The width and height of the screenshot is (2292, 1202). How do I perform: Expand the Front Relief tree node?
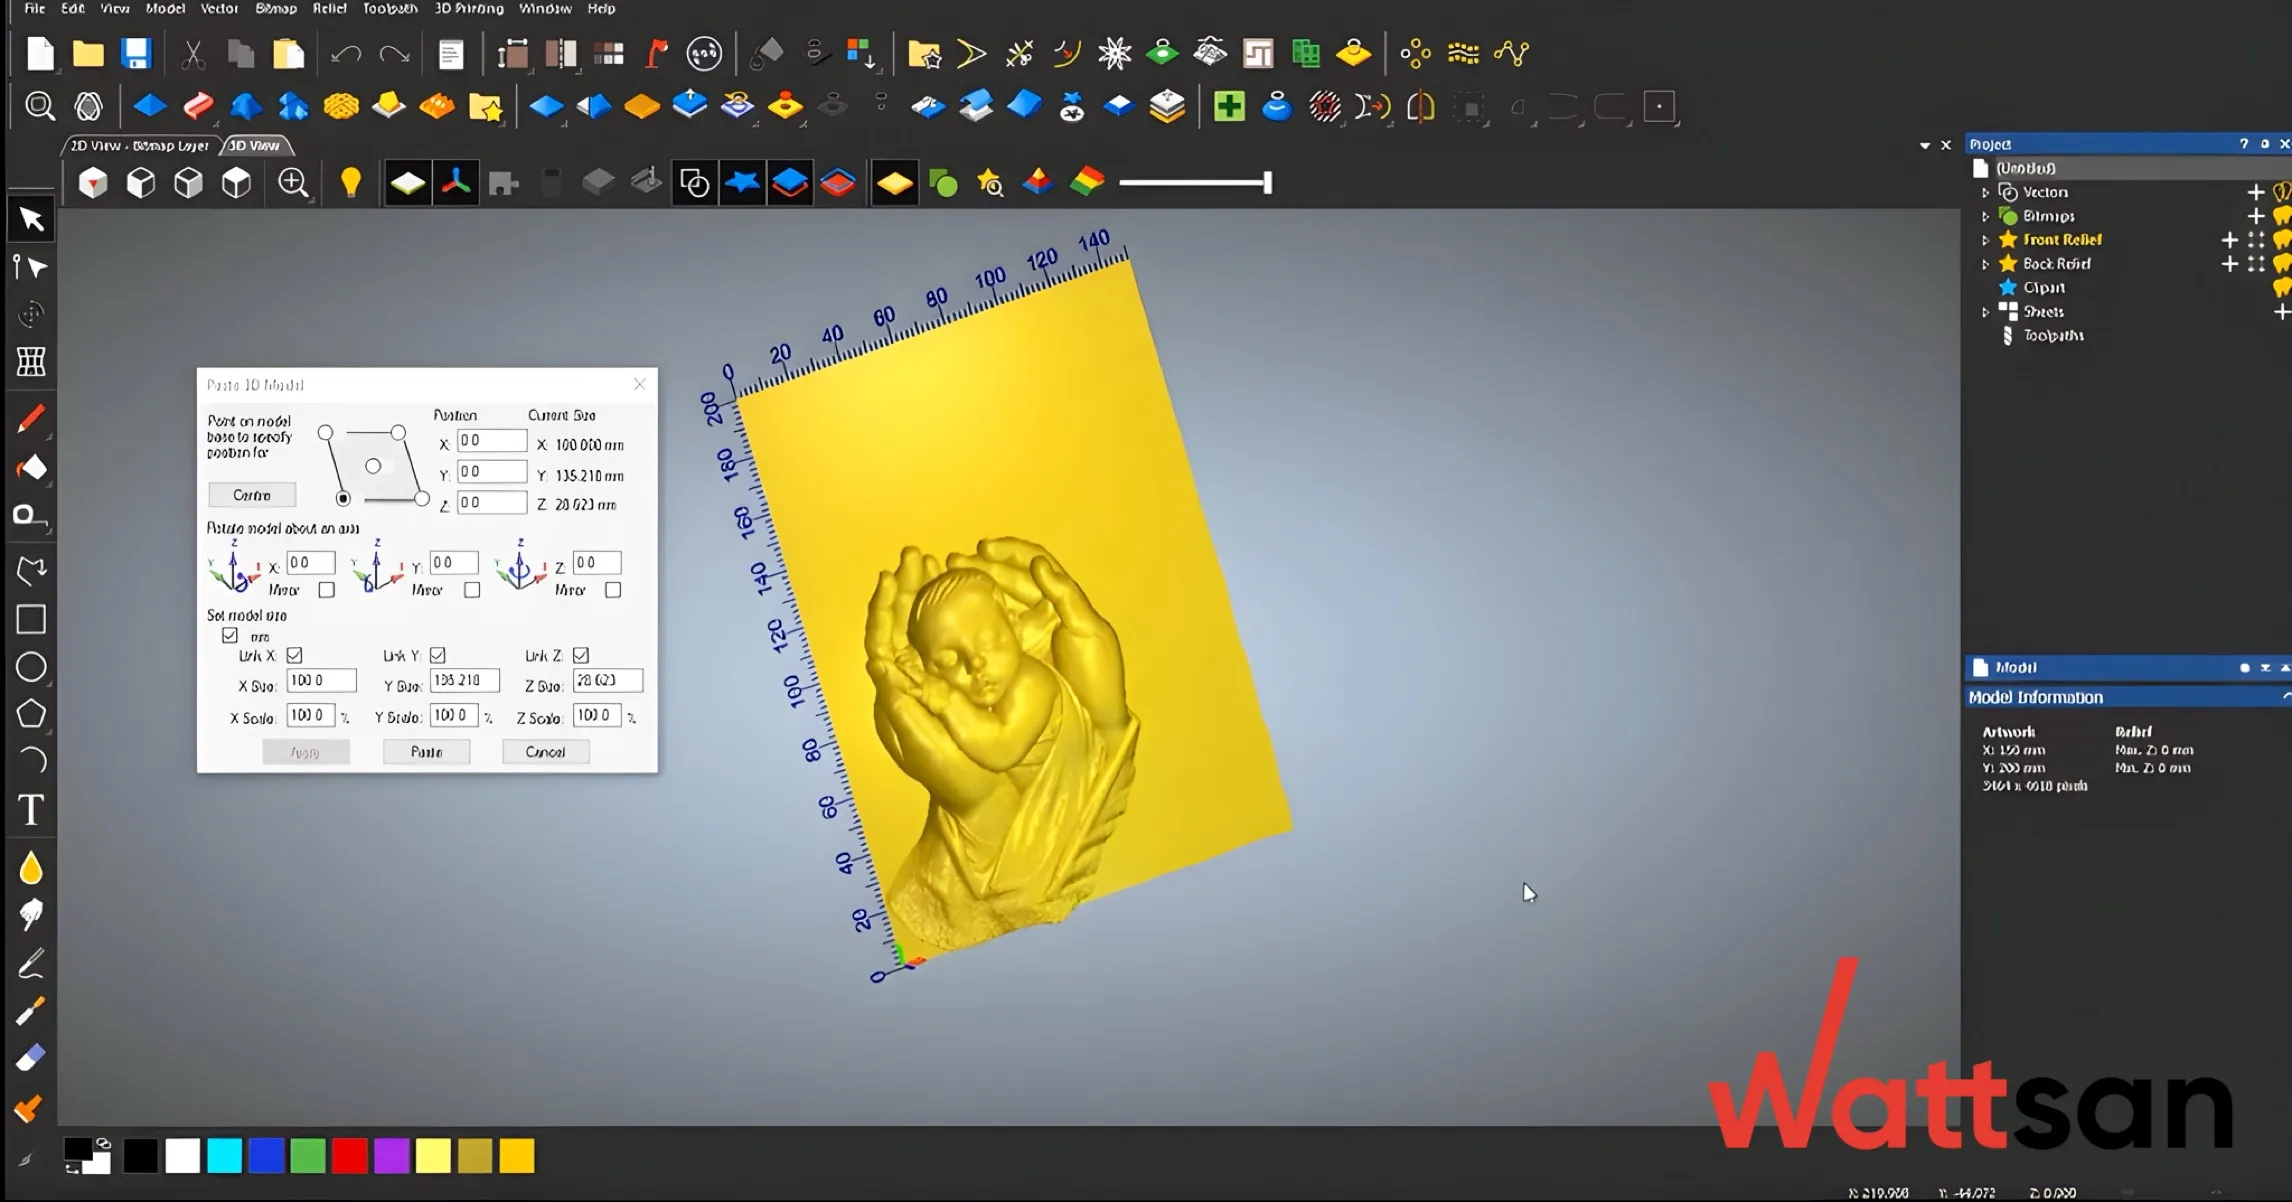(x=1985, y=240)
